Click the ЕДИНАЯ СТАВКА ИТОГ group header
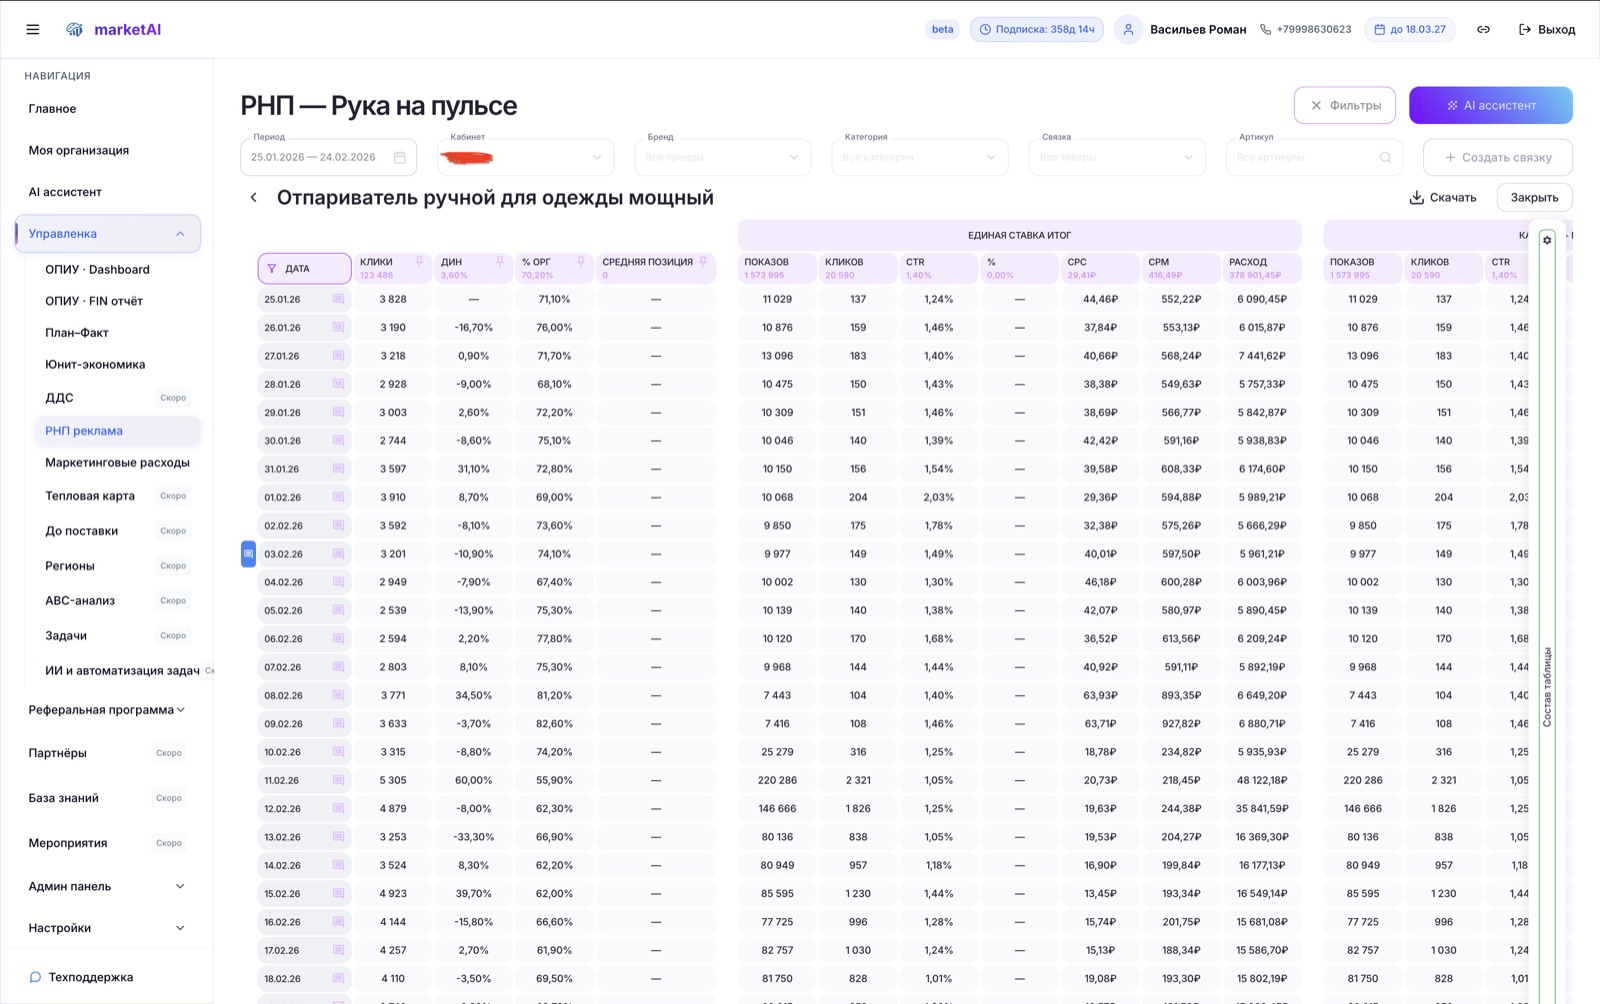 coord(1019,235)
